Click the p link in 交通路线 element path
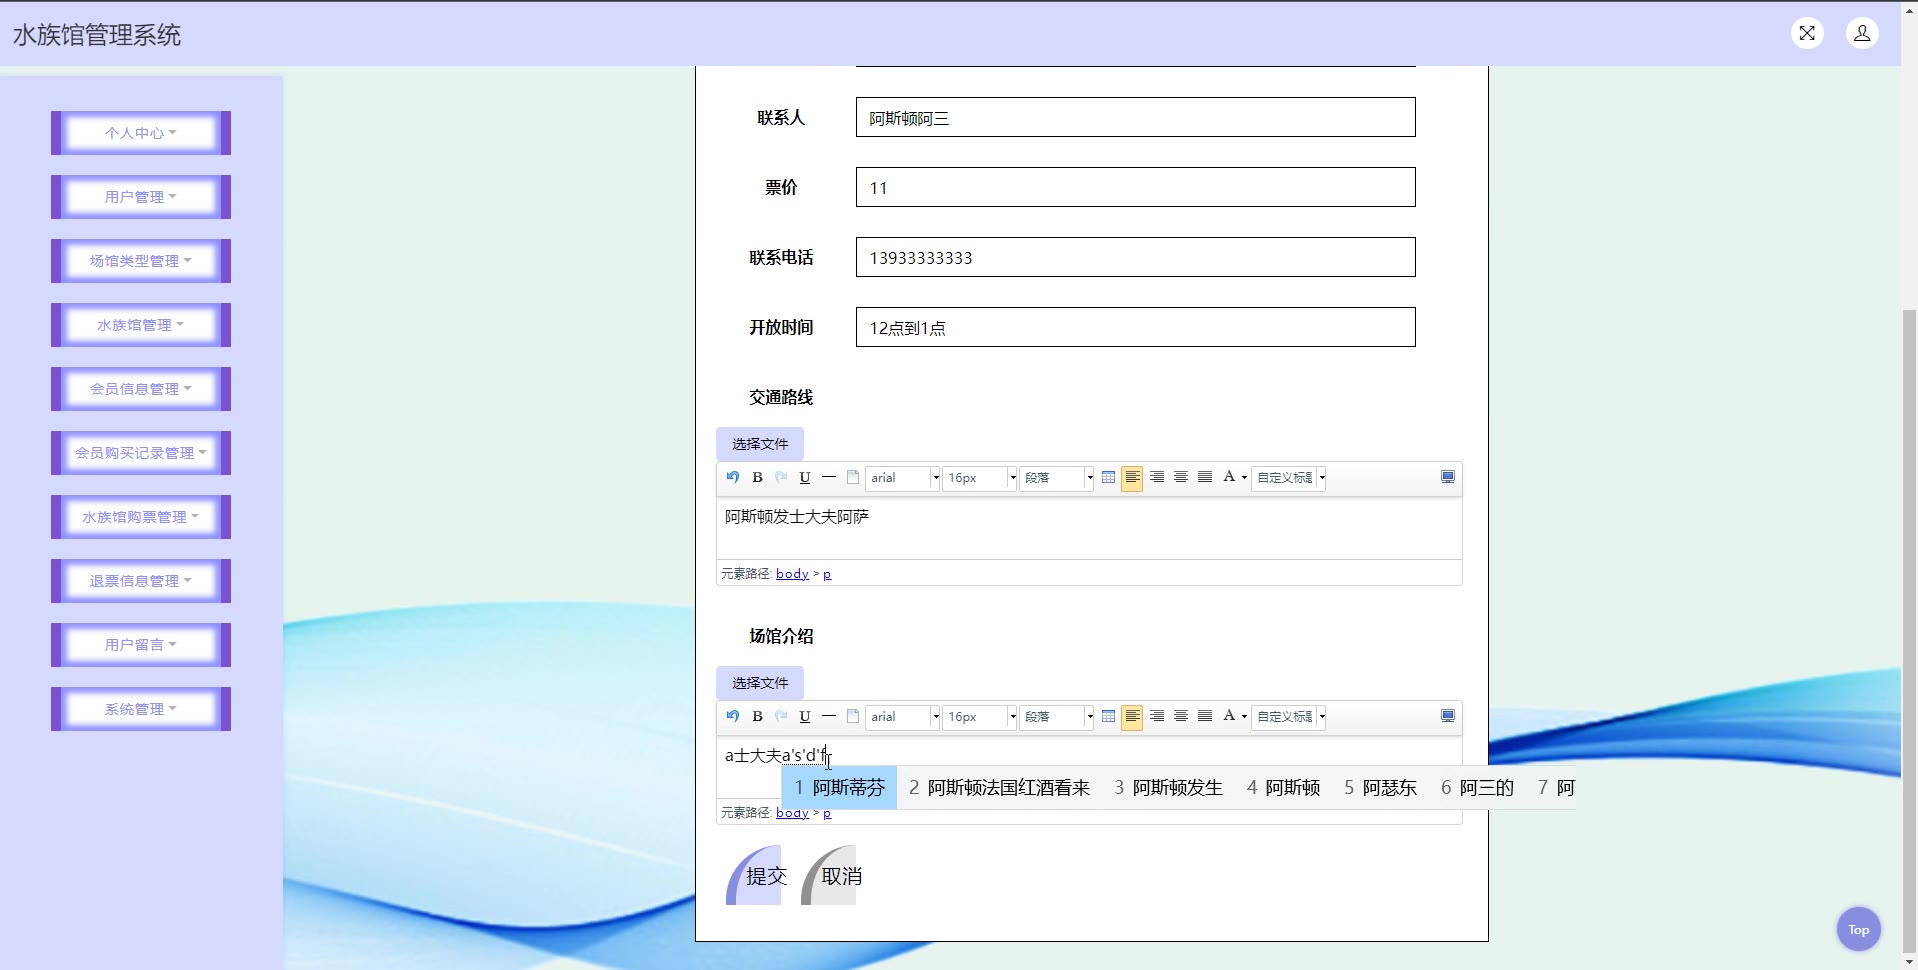The width and height of the screenshot is (1918, 970). tap(827, 574)
